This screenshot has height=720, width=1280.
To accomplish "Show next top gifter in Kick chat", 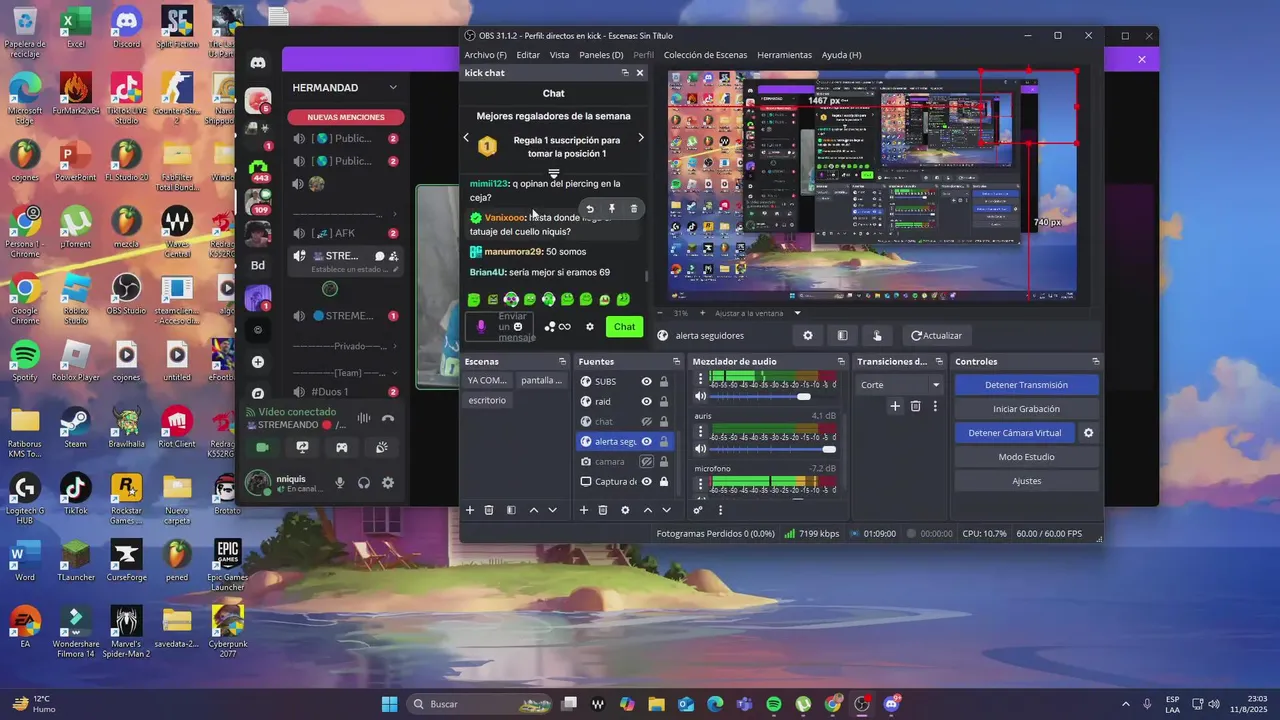I will (x=641, y=138).
